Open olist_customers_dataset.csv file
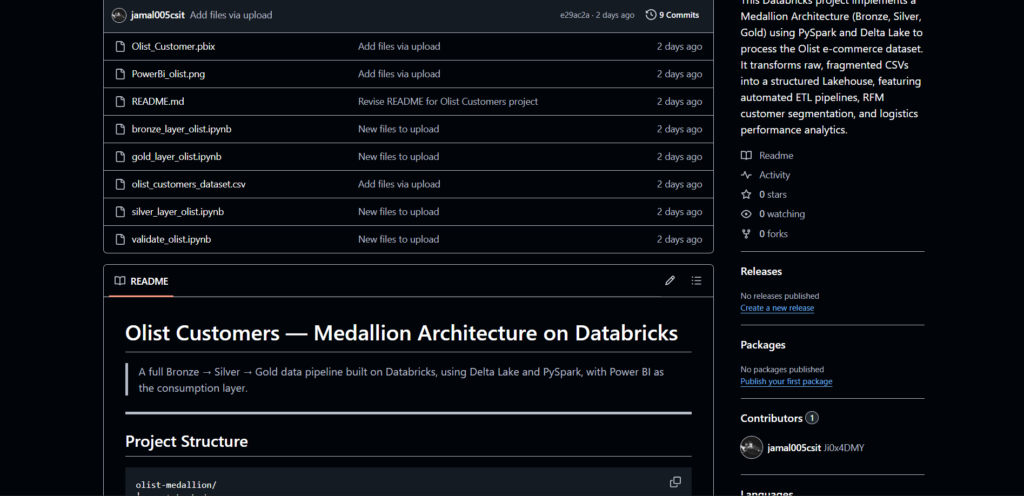Screen dimensions: 1024x496 188,184
